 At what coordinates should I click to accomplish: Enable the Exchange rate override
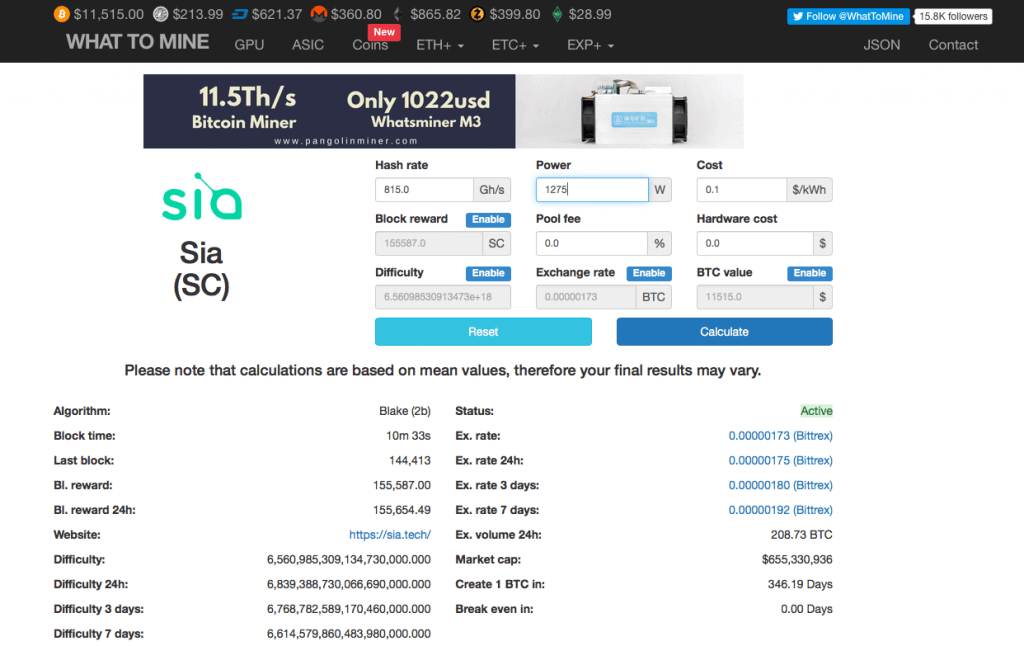[x=649, y=273]
